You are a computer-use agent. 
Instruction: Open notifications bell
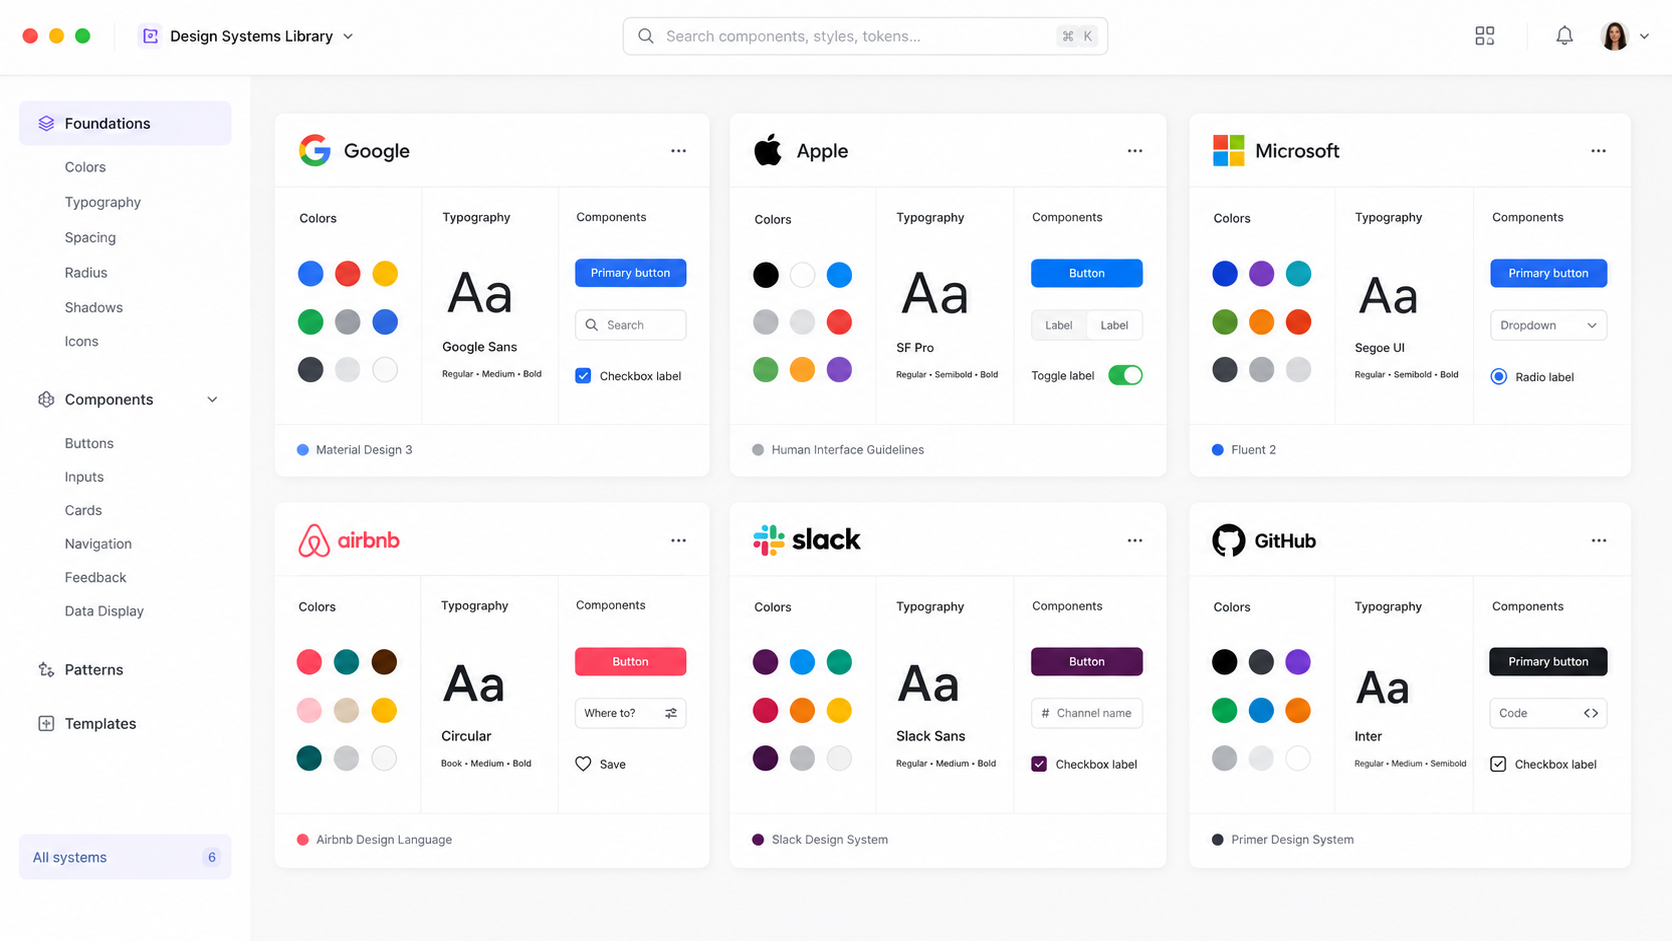click(x=1565, y=36)
